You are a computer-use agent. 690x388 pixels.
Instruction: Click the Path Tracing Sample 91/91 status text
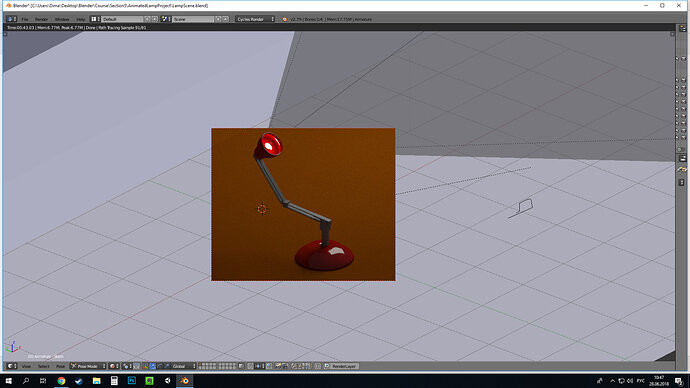coord(122,28)
